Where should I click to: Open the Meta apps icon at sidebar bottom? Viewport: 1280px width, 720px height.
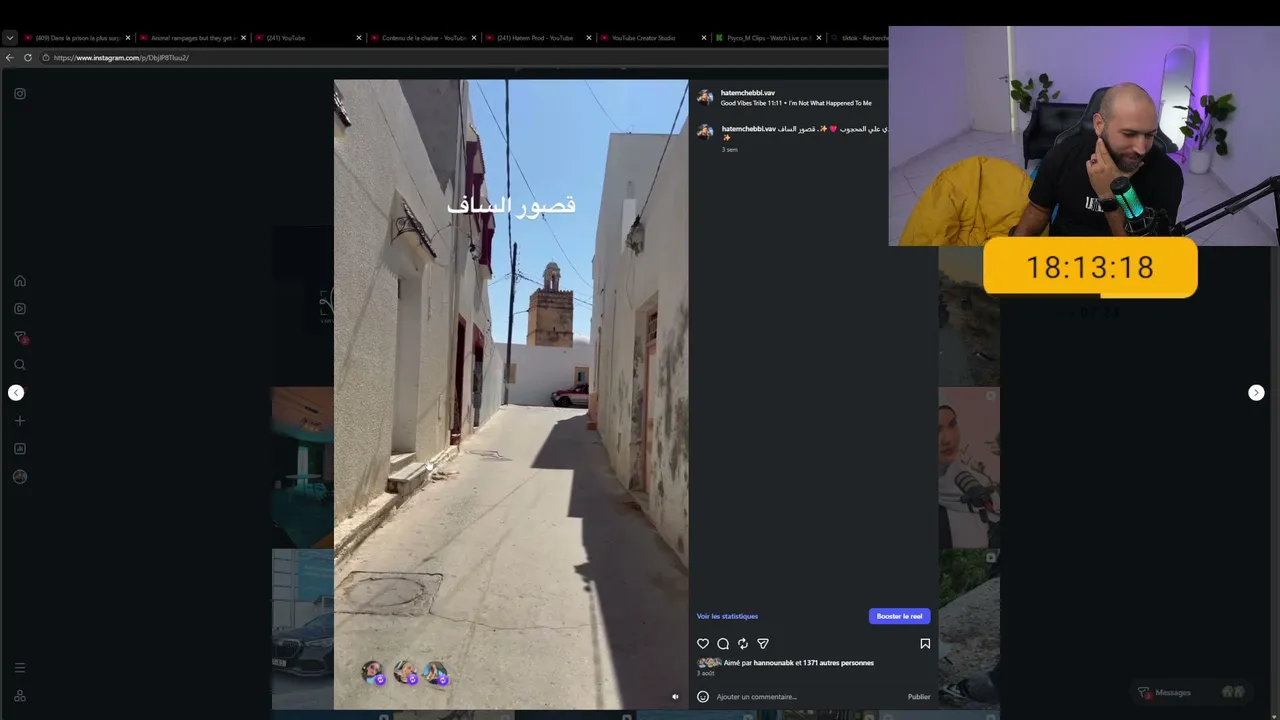pos(19,696)
